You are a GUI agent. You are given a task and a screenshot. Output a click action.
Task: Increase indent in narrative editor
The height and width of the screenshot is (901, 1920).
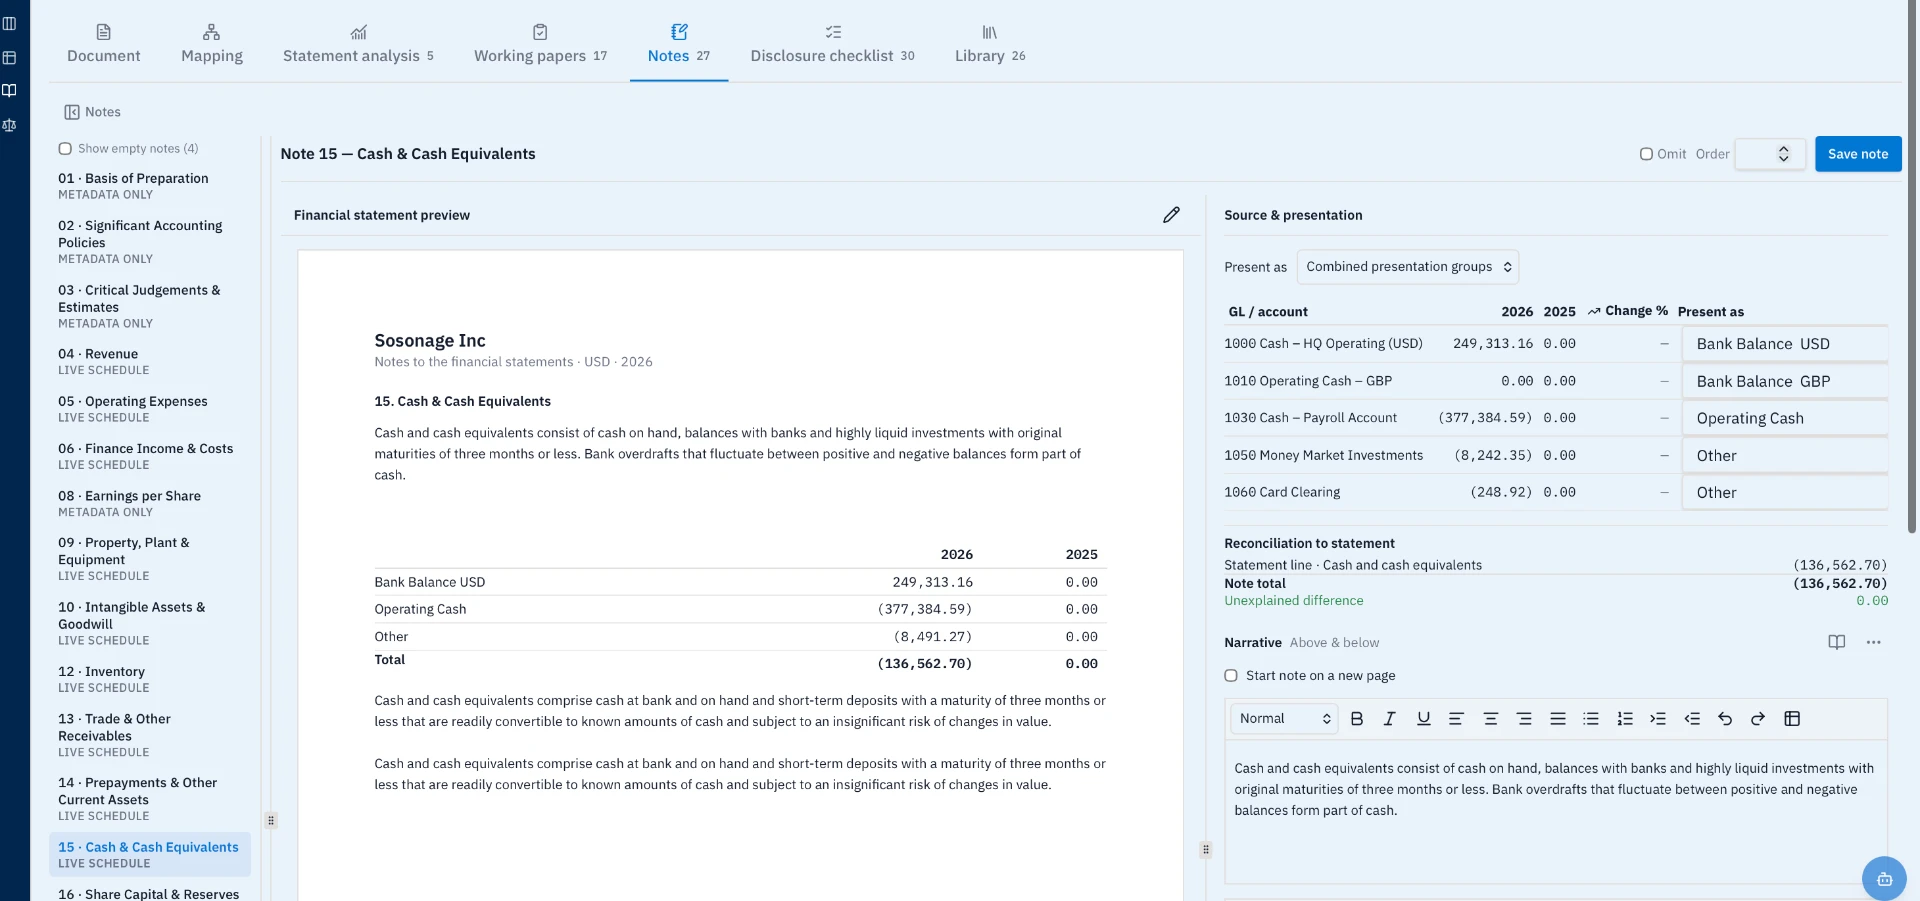pyautogui.click(x=1658, y=719)
